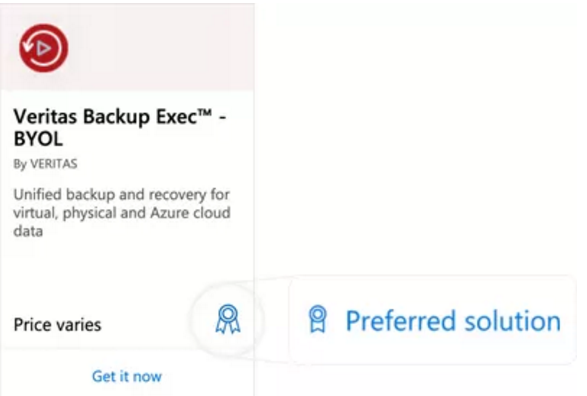The image size is (587, 396).
Task: Click the circular arrow ring of the red logo
Action: [x=43, y=48]
